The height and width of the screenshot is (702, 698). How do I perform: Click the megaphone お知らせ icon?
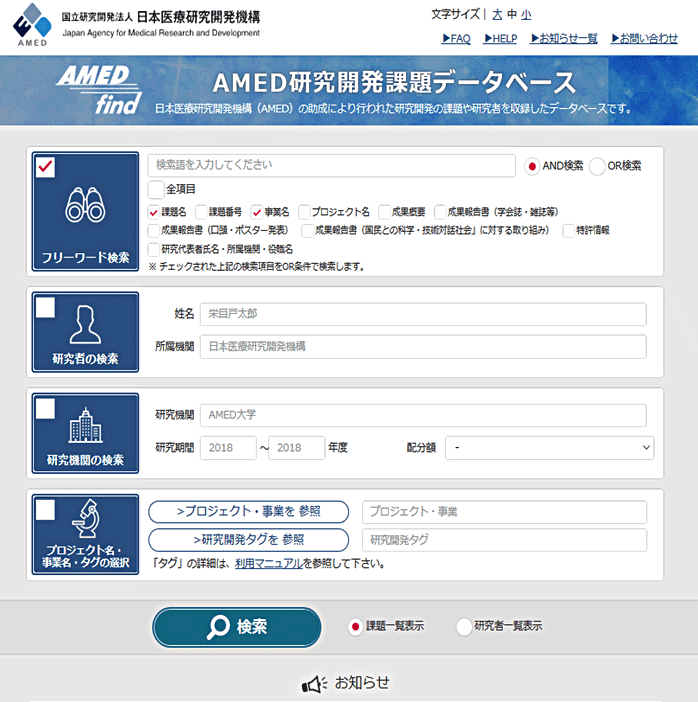(x=314, y=684)
